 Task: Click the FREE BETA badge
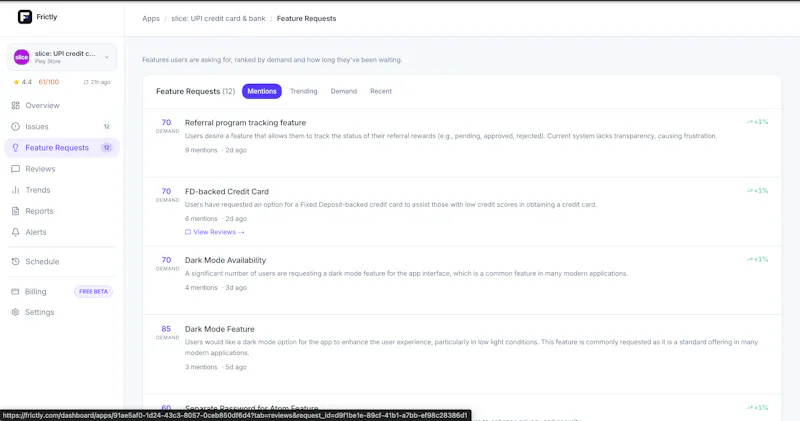93,292
